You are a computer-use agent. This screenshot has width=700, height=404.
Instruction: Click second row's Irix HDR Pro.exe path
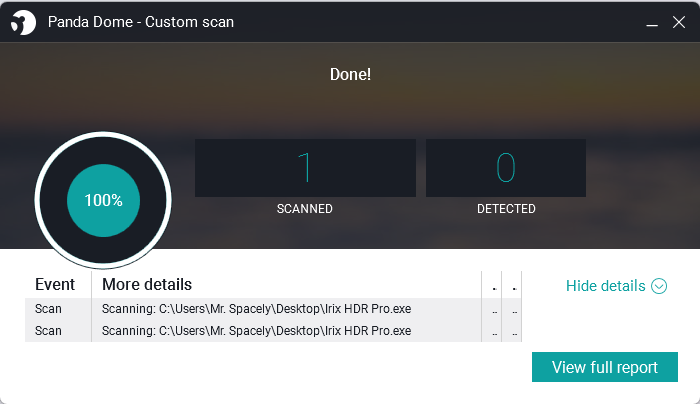point(256,331)
